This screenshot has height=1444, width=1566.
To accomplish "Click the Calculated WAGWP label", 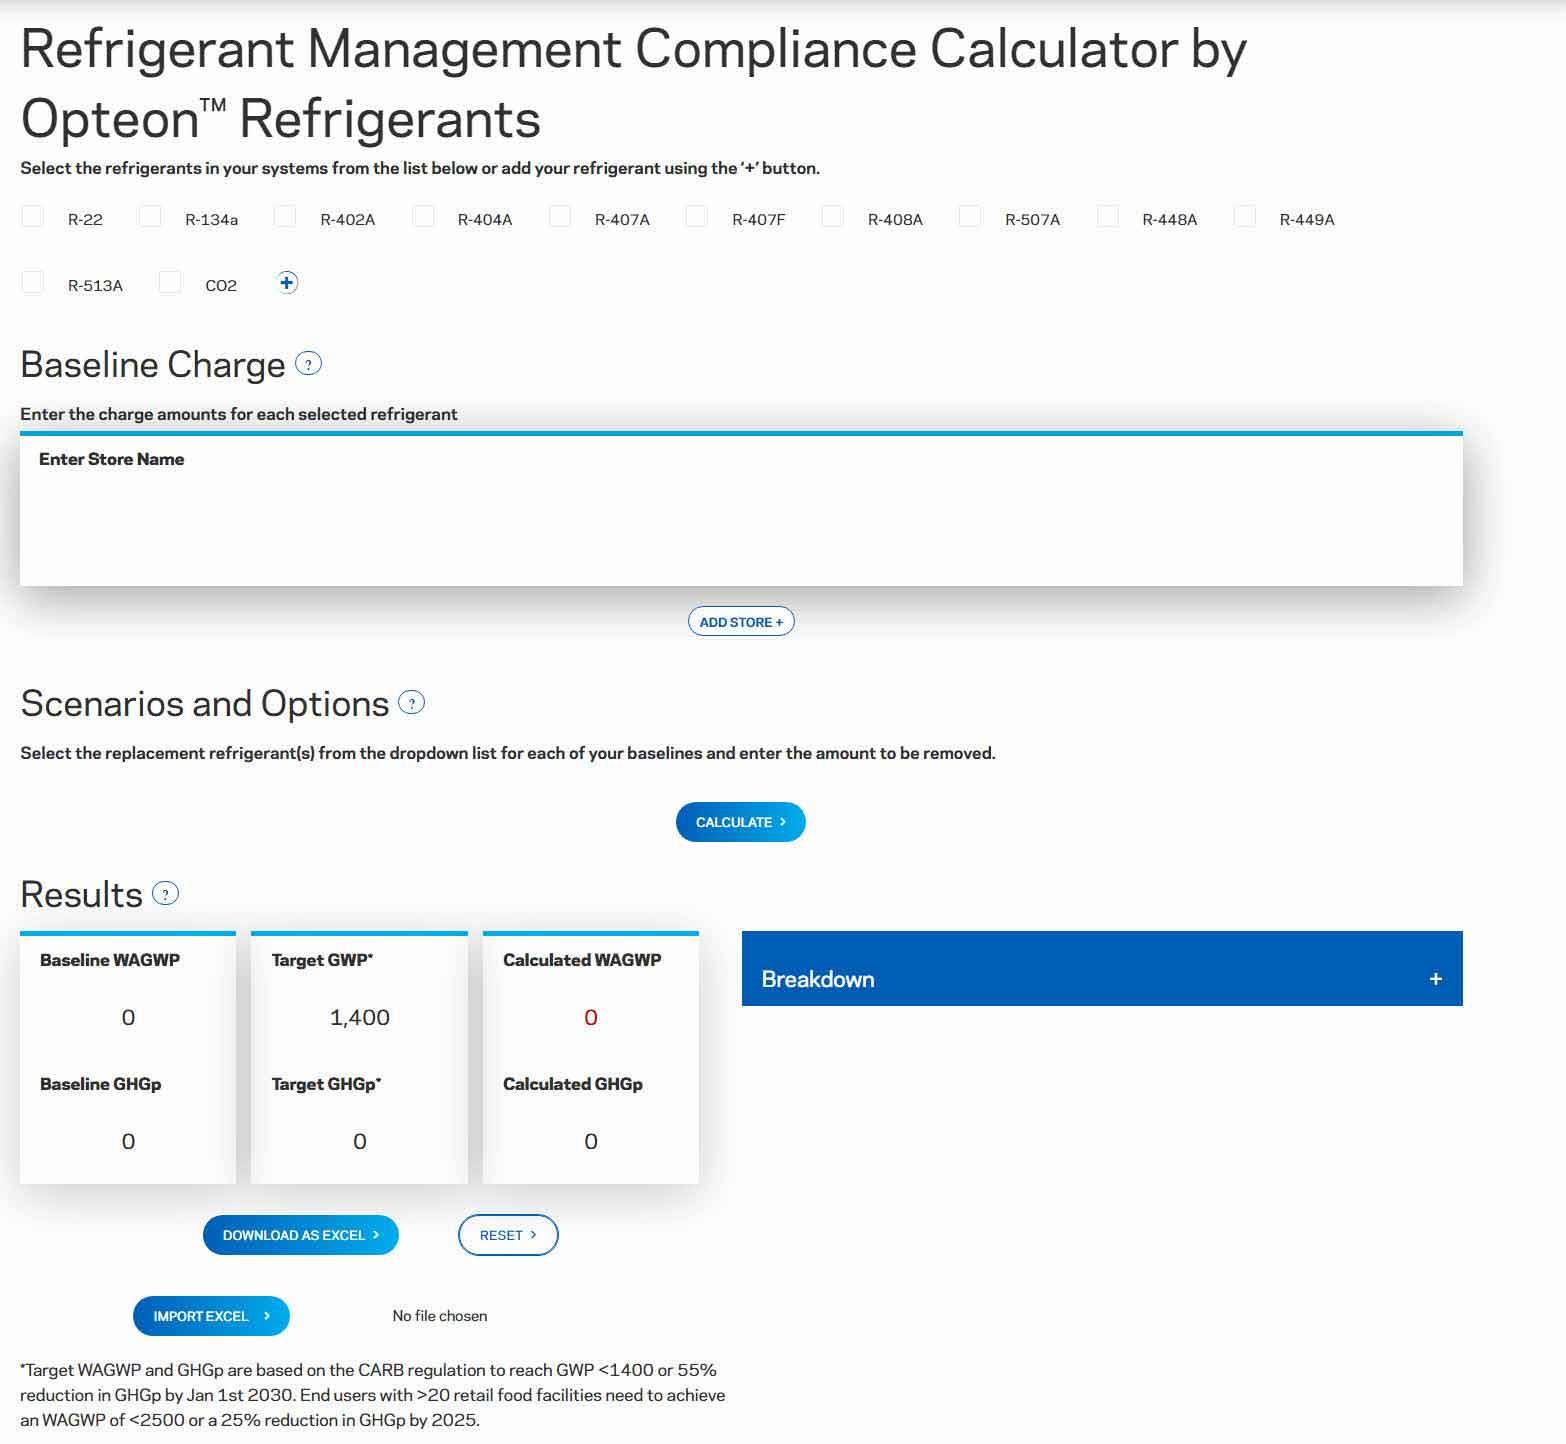I will 582,960.
